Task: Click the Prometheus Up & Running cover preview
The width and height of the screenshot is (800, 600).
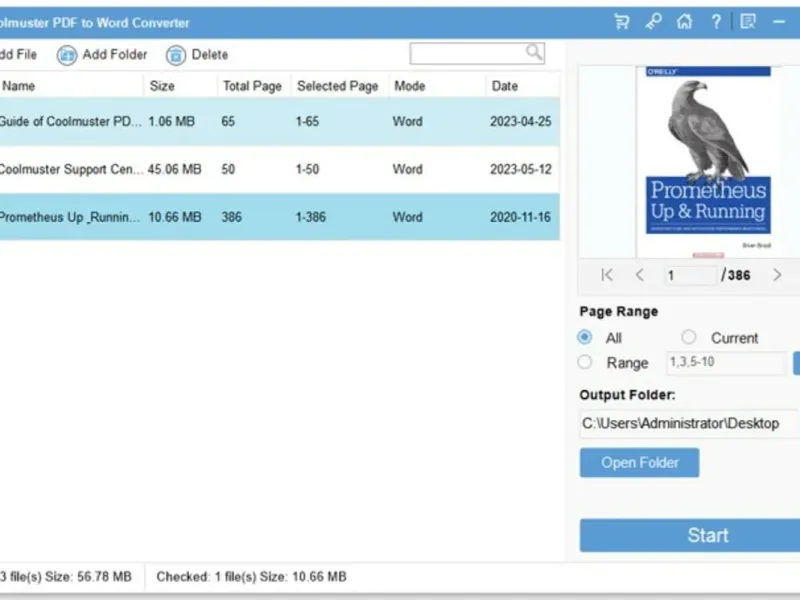Action: [x=708, y=162]
